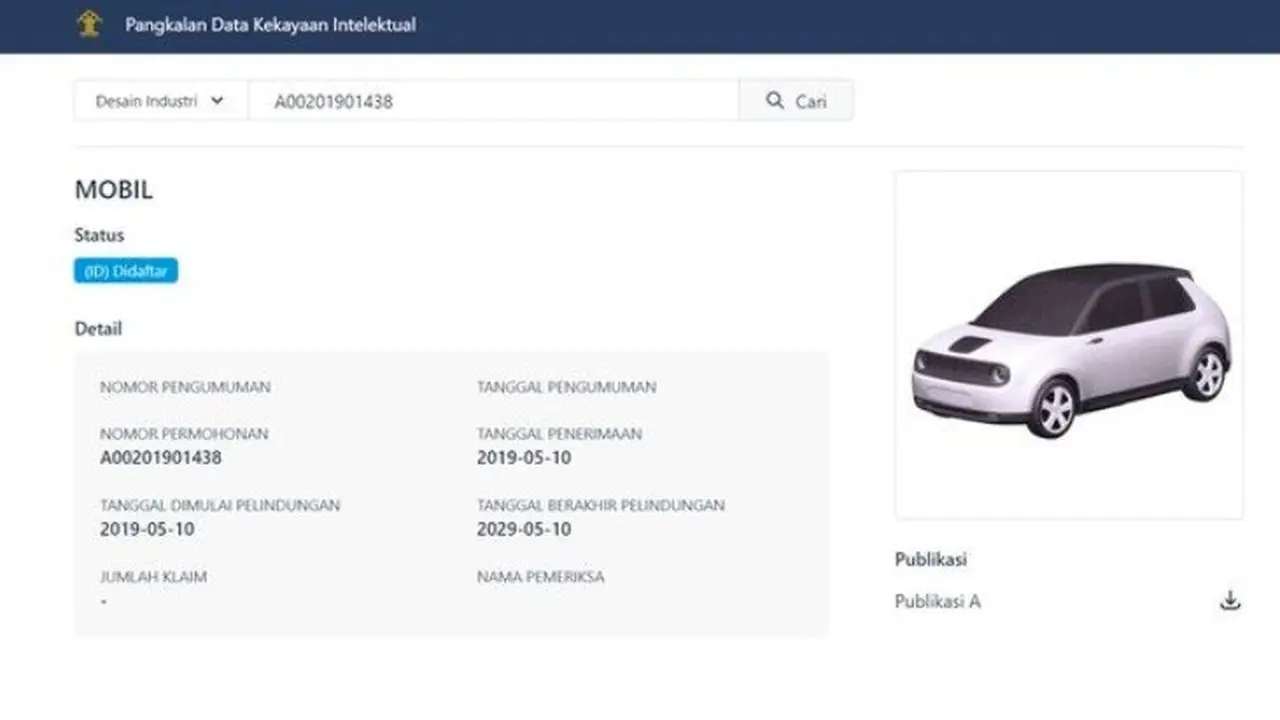This screenshot has height=720, width=1280.
Task: Click the magnifier icon in Cari button
Action: pyautogui.click(x=775, y=101)
